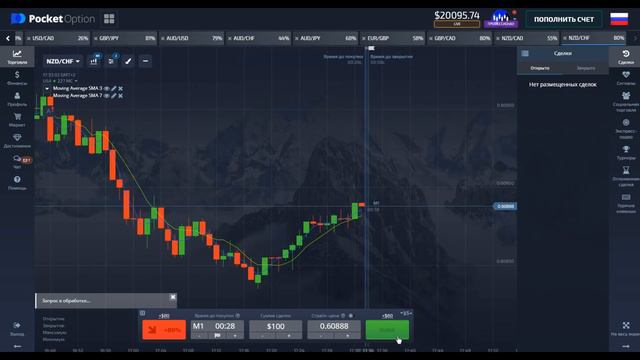Dismiss the request processing notification
This screenshot has width=640, height=360.
(173, 297)
